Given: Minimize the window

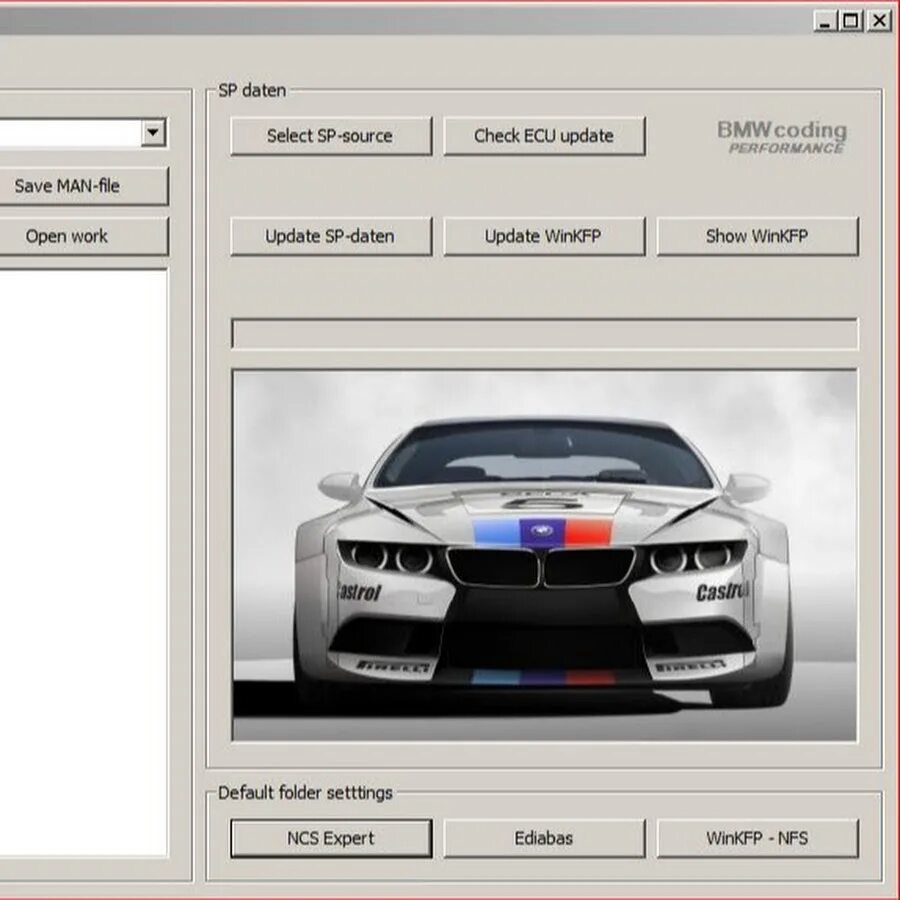Looking at the screenshot, I should pyautogui.click(x=825, y=22).
